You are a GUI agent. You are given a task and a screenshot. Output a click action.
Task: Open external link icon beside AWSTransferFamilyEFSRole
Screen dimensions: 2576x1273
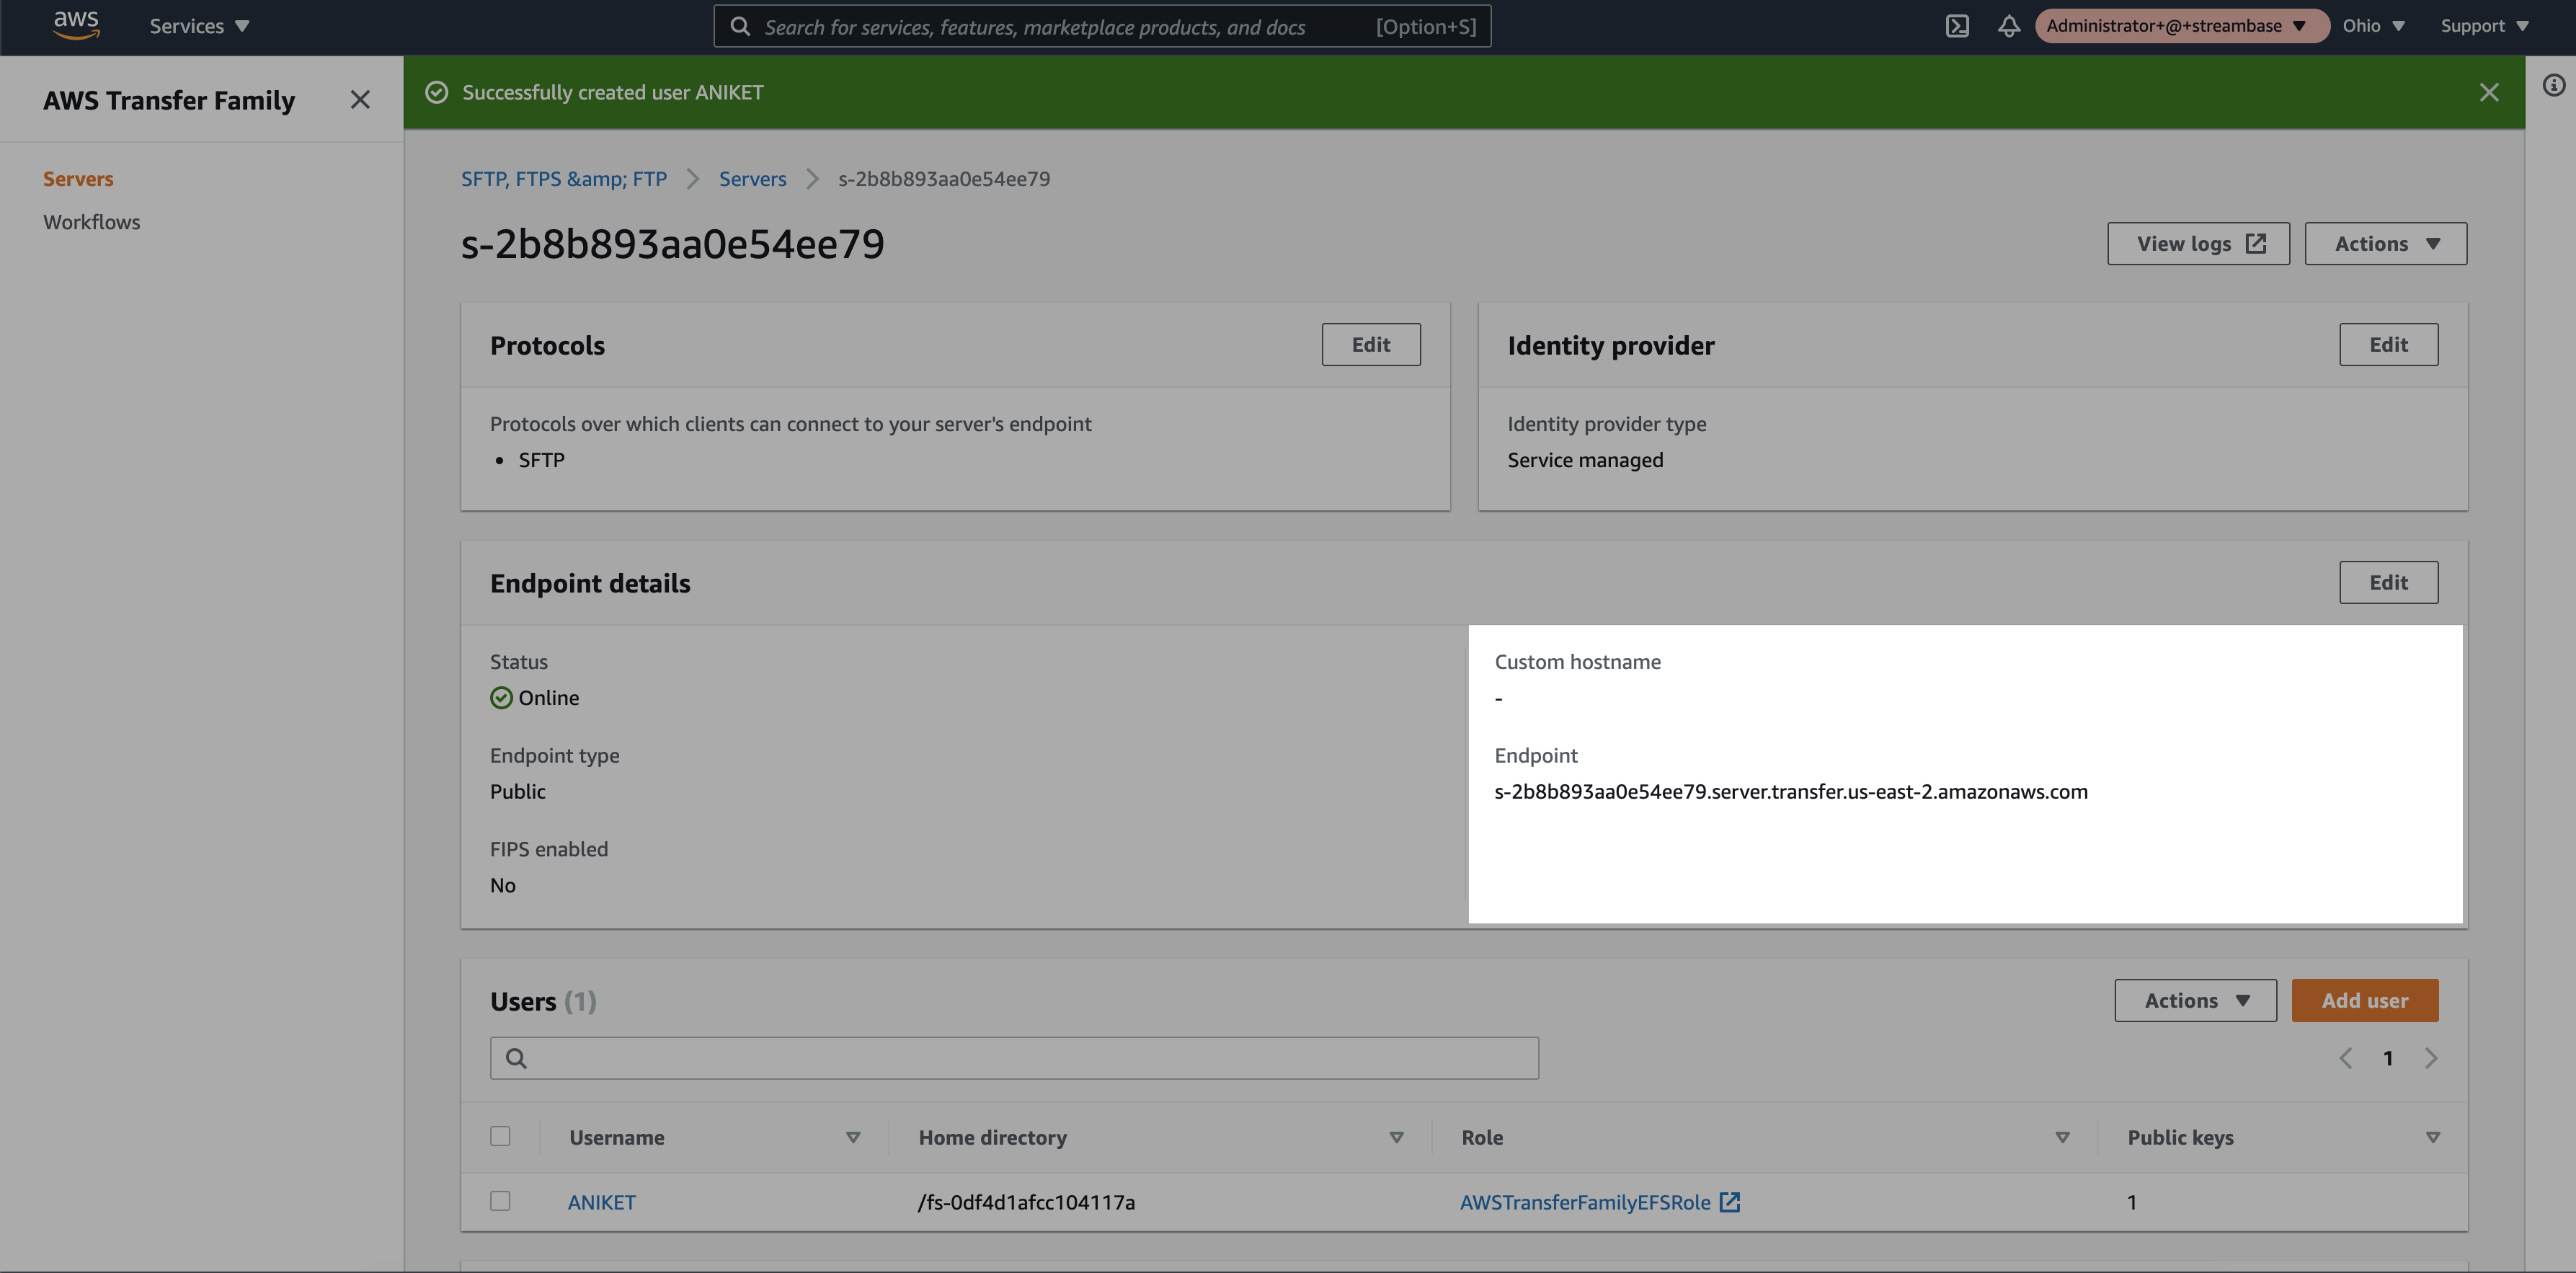coord(1730,1202)
